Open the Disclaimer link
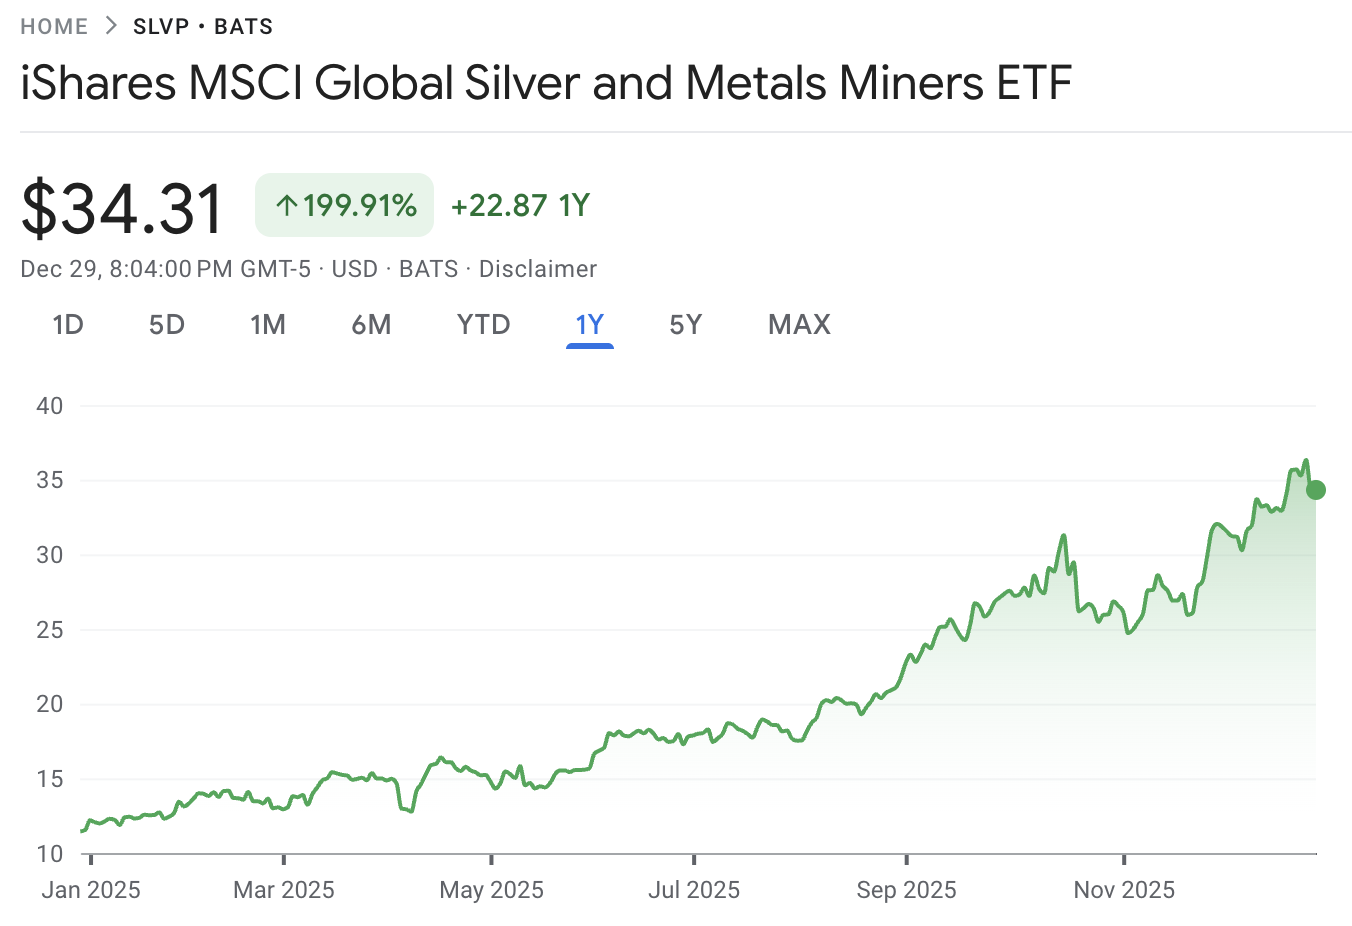 537,268
